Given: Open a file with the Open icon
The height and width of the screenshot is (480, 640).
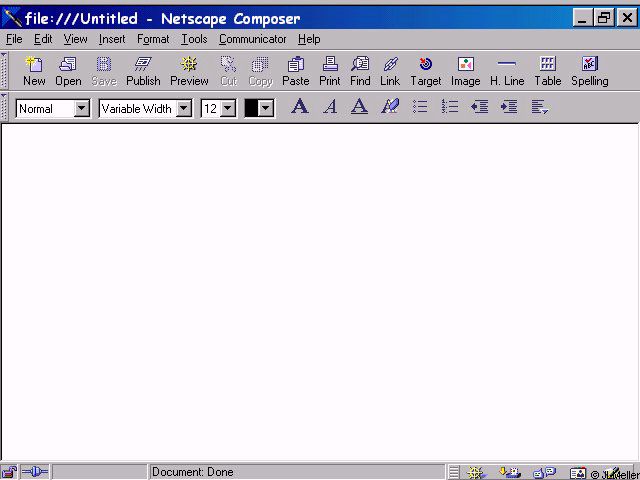Looking at the screenshot, I should pos(68,71).
